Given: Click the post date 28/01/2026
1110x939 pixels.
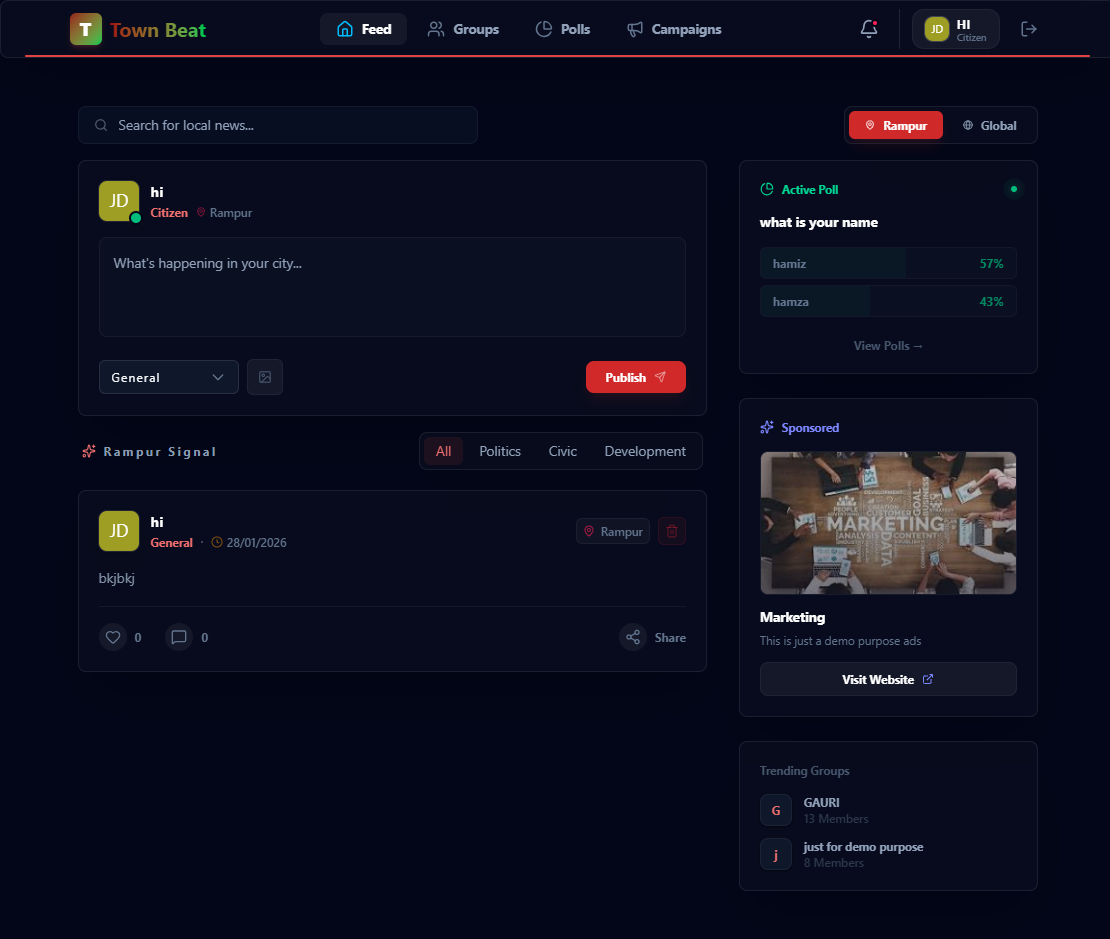Looking at the screenshot, I should [x=256, y=542].
